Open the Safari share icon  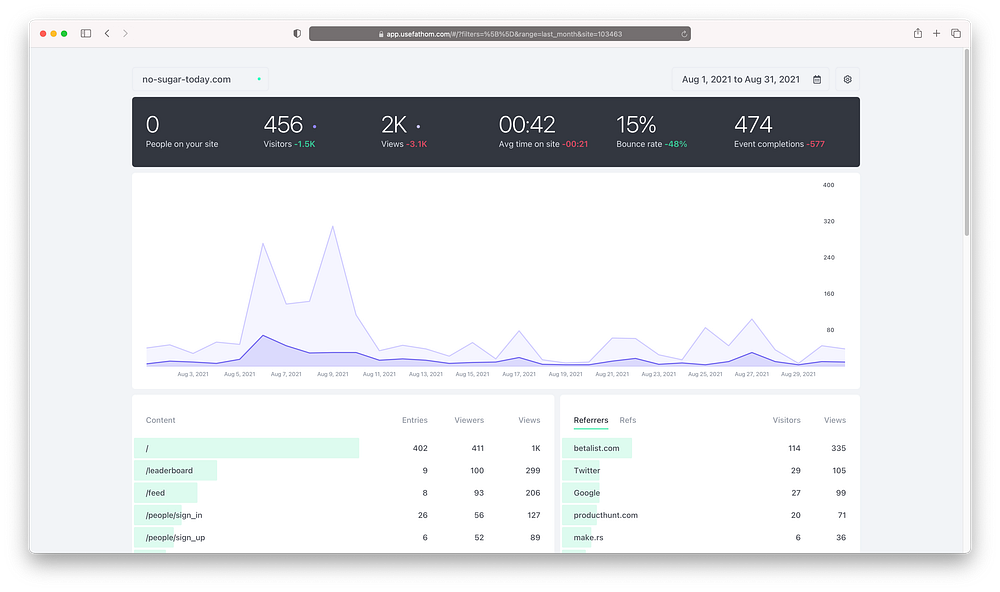coord(918,33)
